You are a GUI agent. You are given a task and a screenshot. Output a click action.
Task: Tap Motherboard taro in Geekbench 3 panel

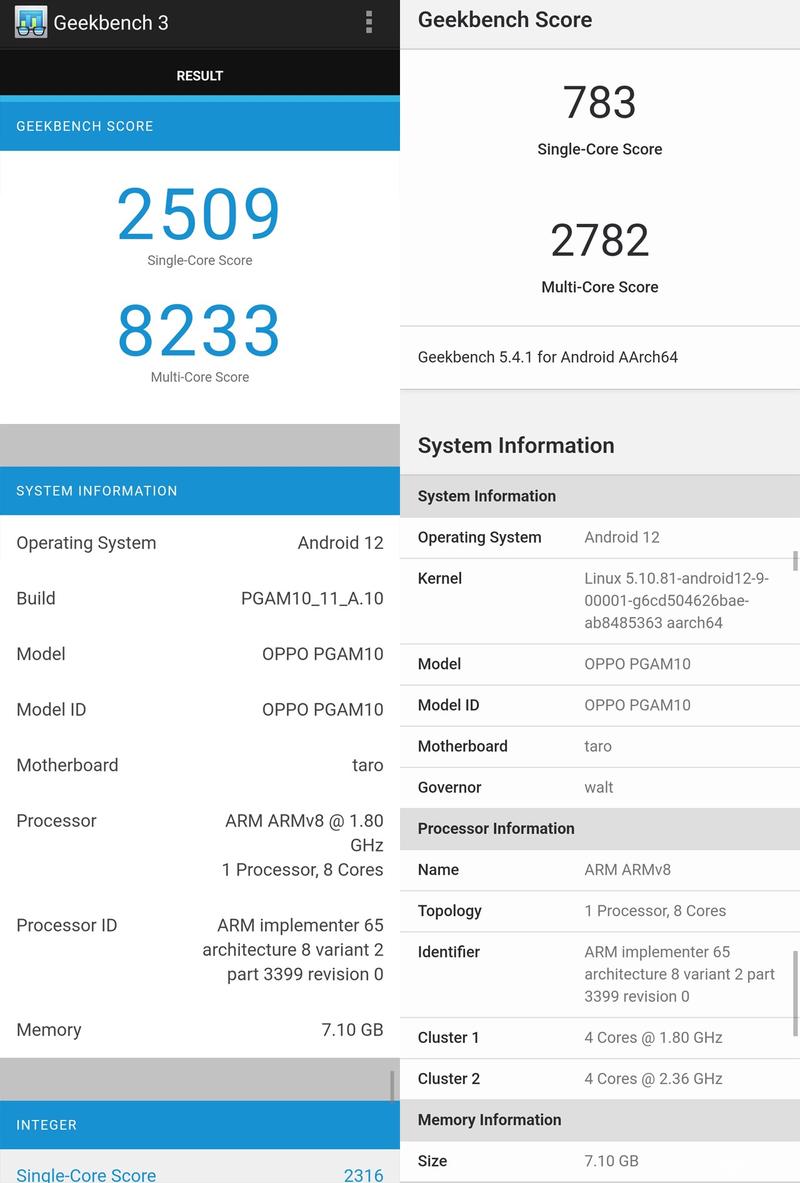pos(200,765)
